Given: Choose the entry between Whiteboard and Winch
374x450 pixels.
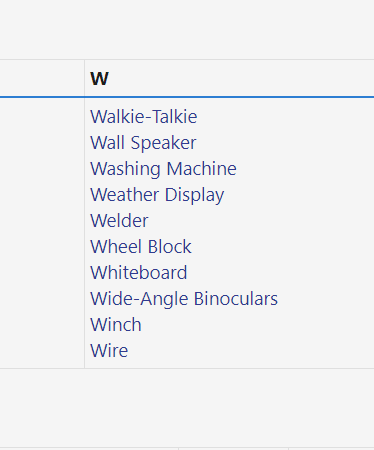Looking at the screenshot, I should click(184, 299).
